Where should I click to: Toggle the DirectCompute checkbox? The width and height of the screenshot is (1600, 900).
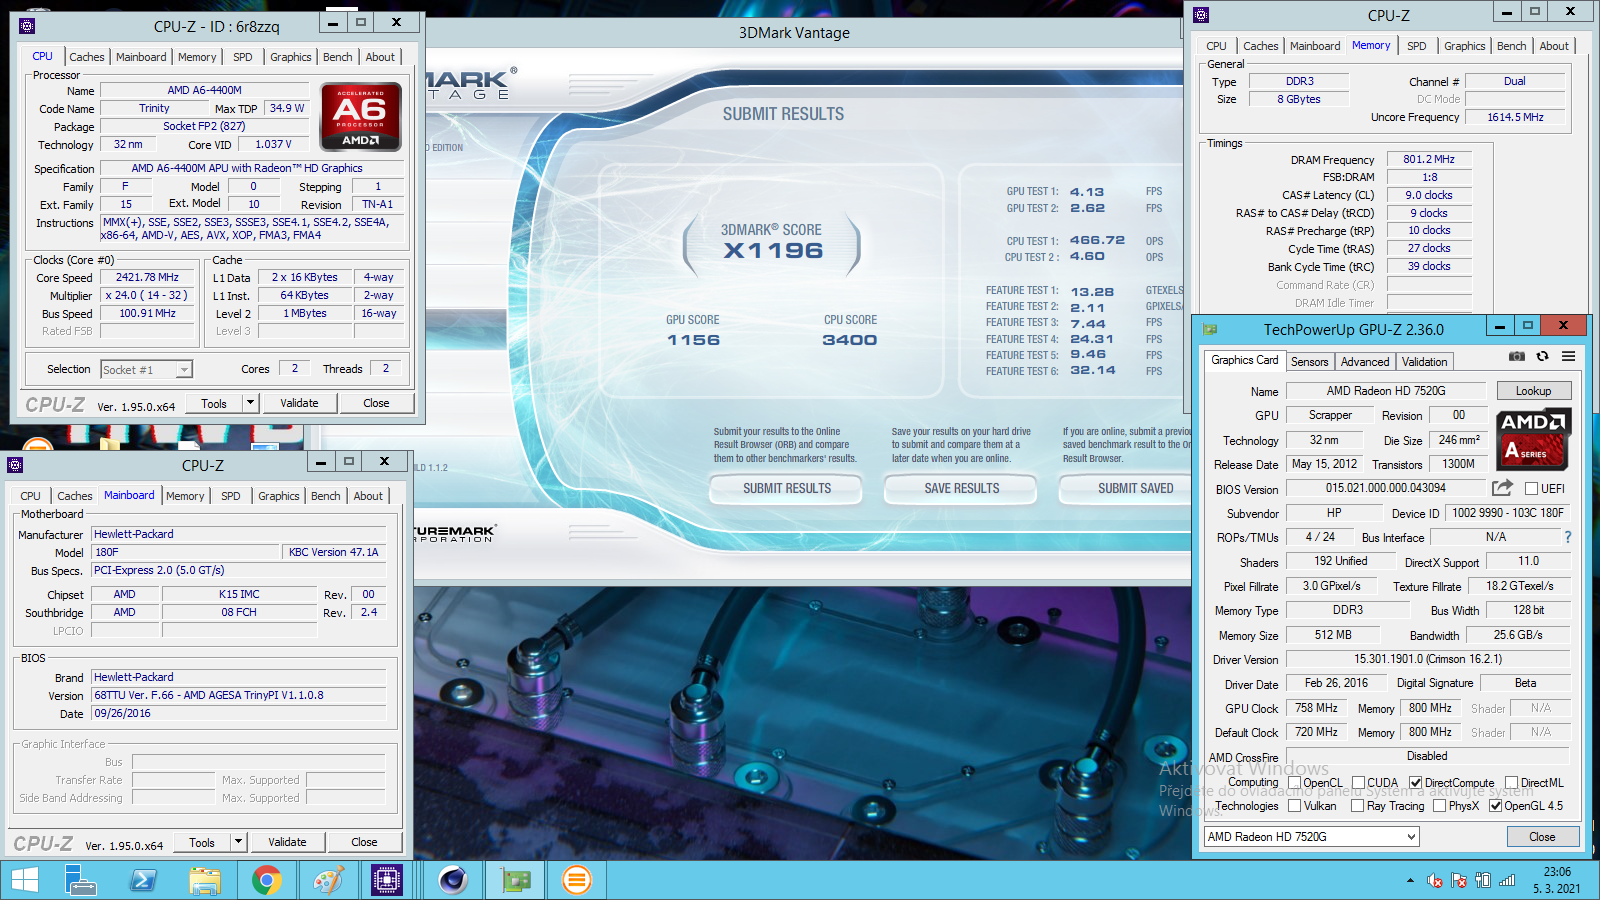[x=1415, y=783]
